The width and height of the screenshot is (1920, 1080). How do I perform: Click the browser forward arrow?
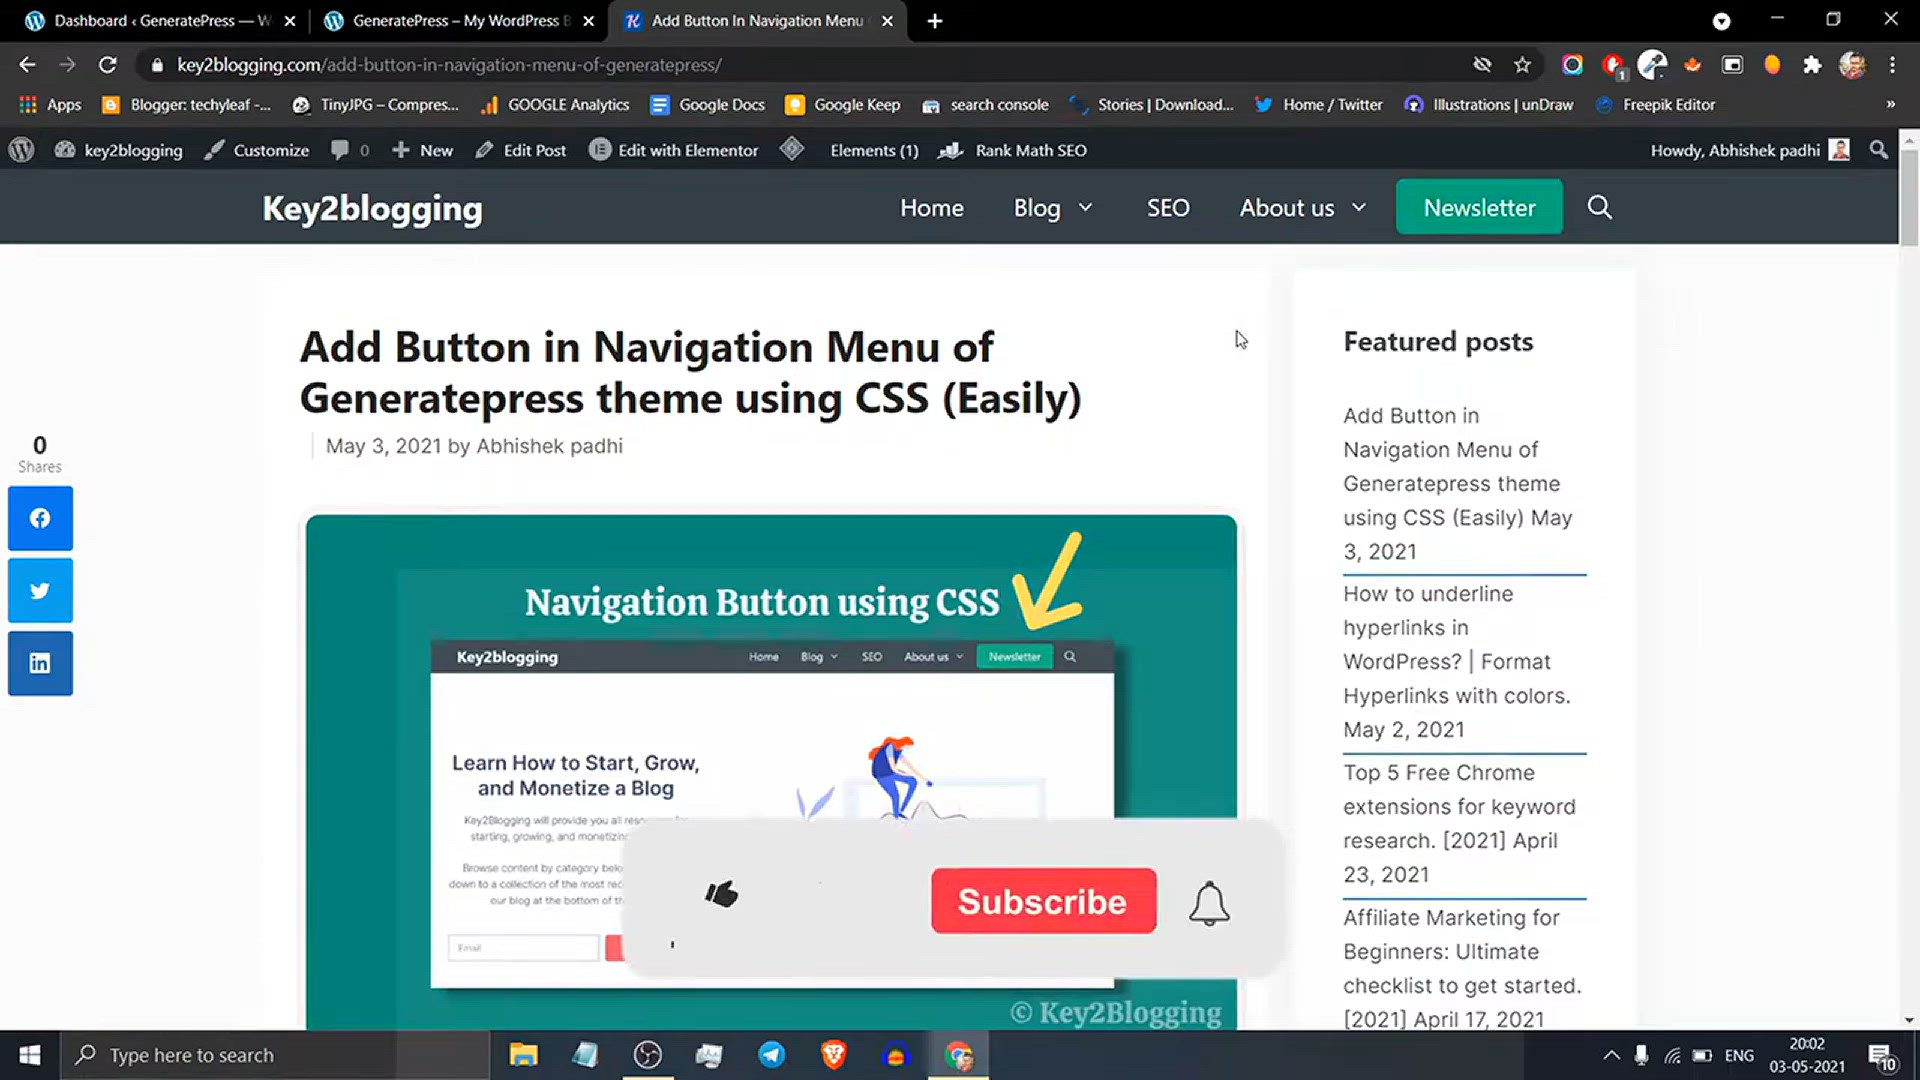pos(67,65)
